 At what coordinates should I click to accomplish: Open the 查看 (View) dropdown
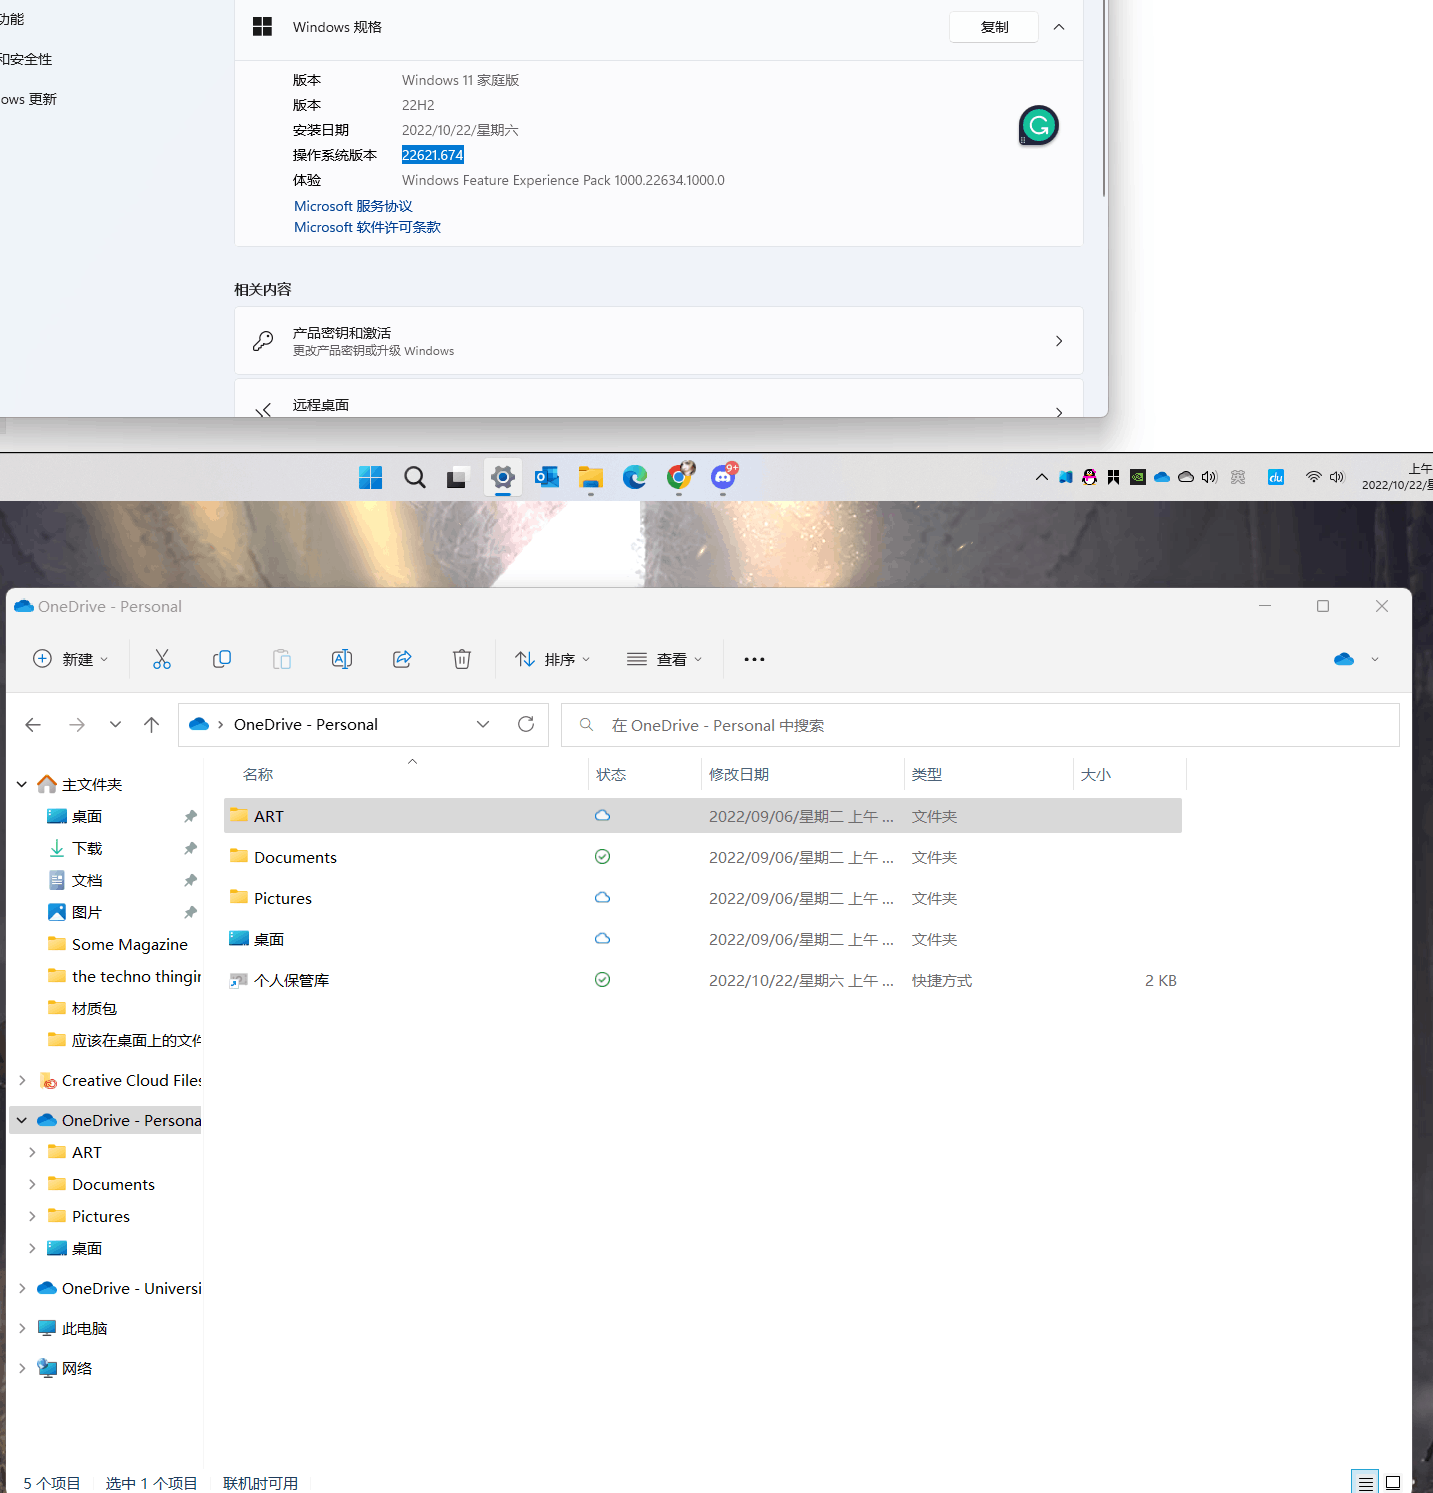tap(664, 659)
